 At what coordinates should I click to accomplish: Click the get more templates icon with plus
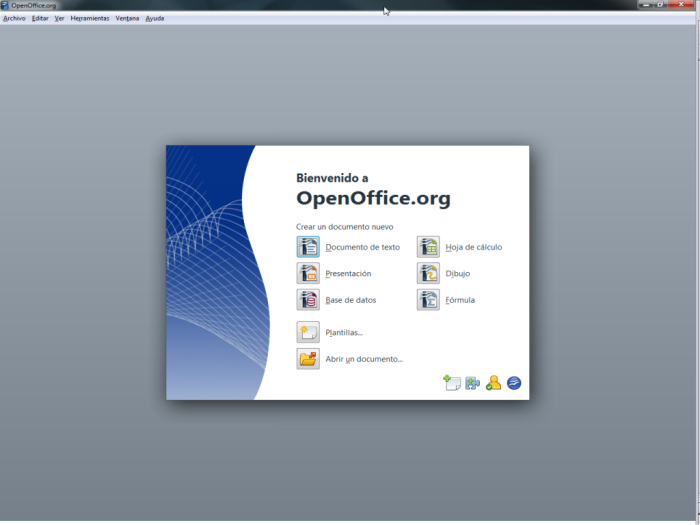pos(452,383)
